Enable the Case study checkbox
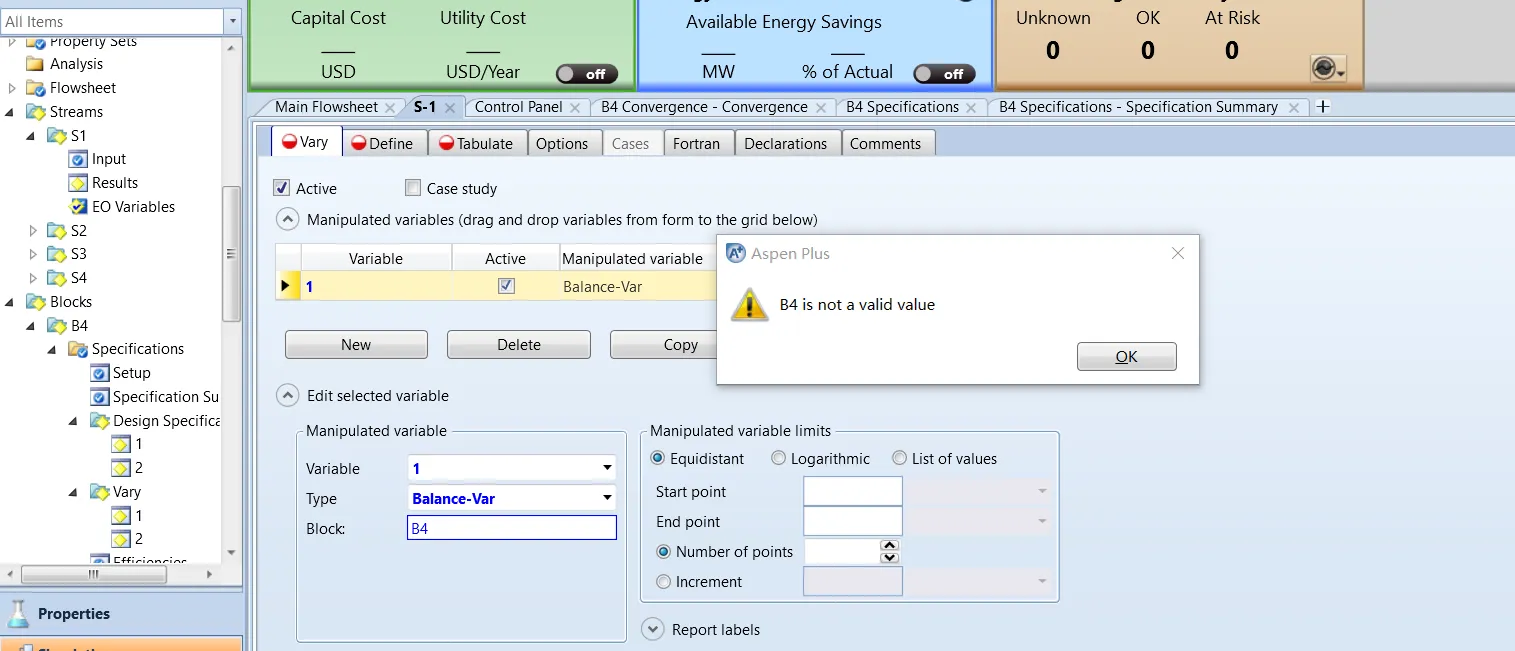The width and height of the screenshot is (1515, 651). point(413,188)
